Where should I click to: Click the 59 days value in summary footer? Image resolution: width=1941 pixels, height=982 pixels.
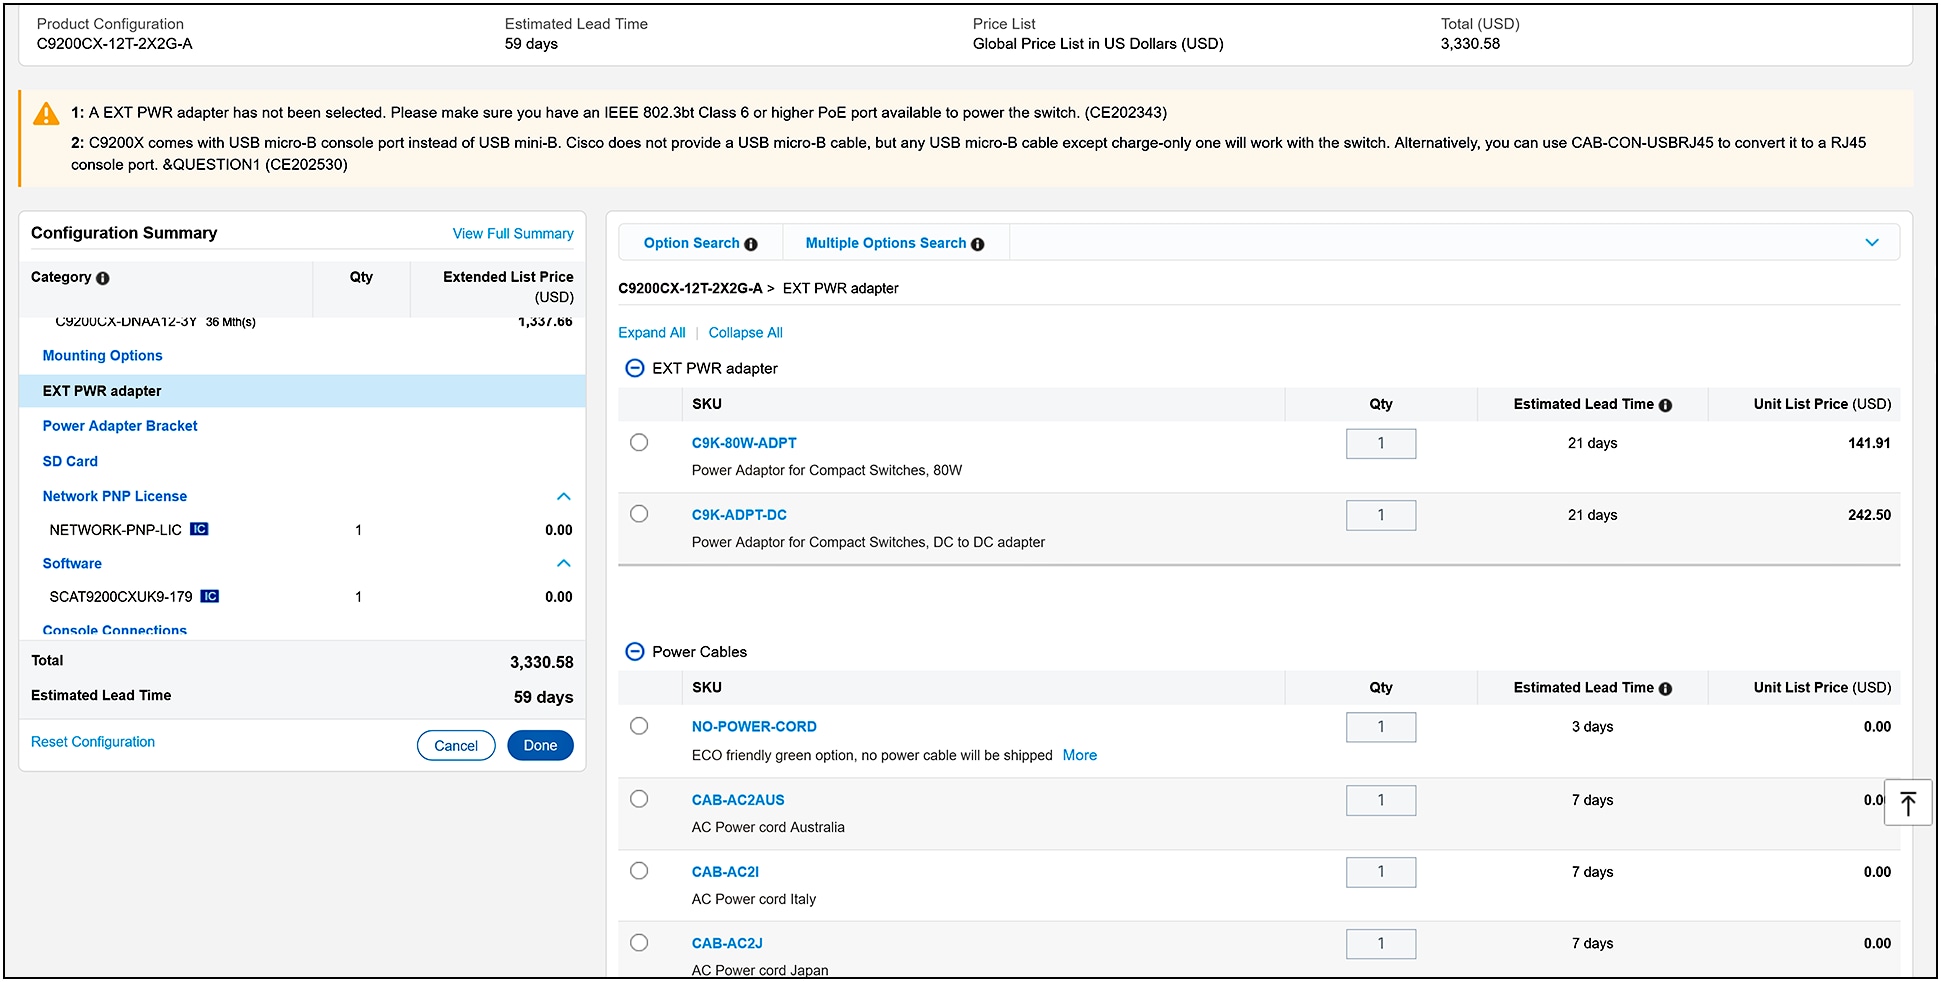coord(543,697)
